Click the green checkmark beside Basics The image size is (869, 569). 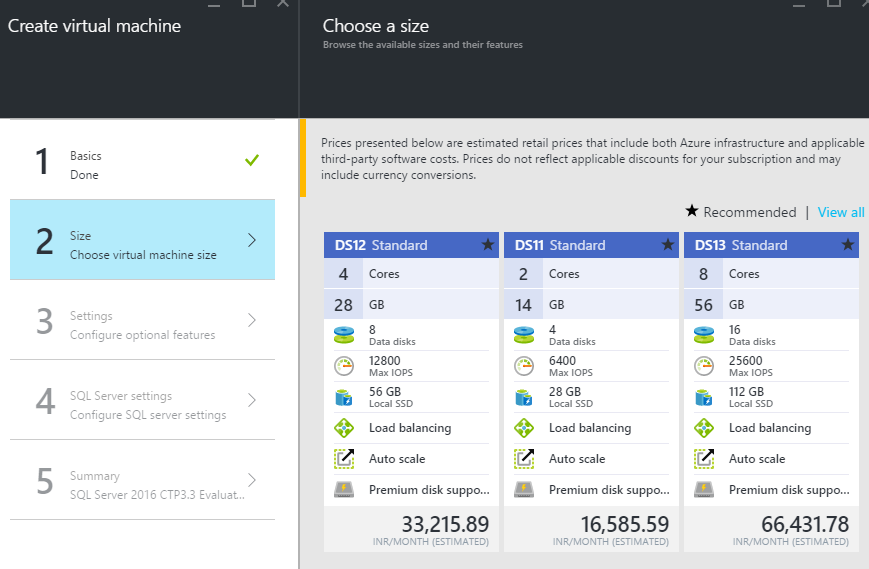pos(252,160)
